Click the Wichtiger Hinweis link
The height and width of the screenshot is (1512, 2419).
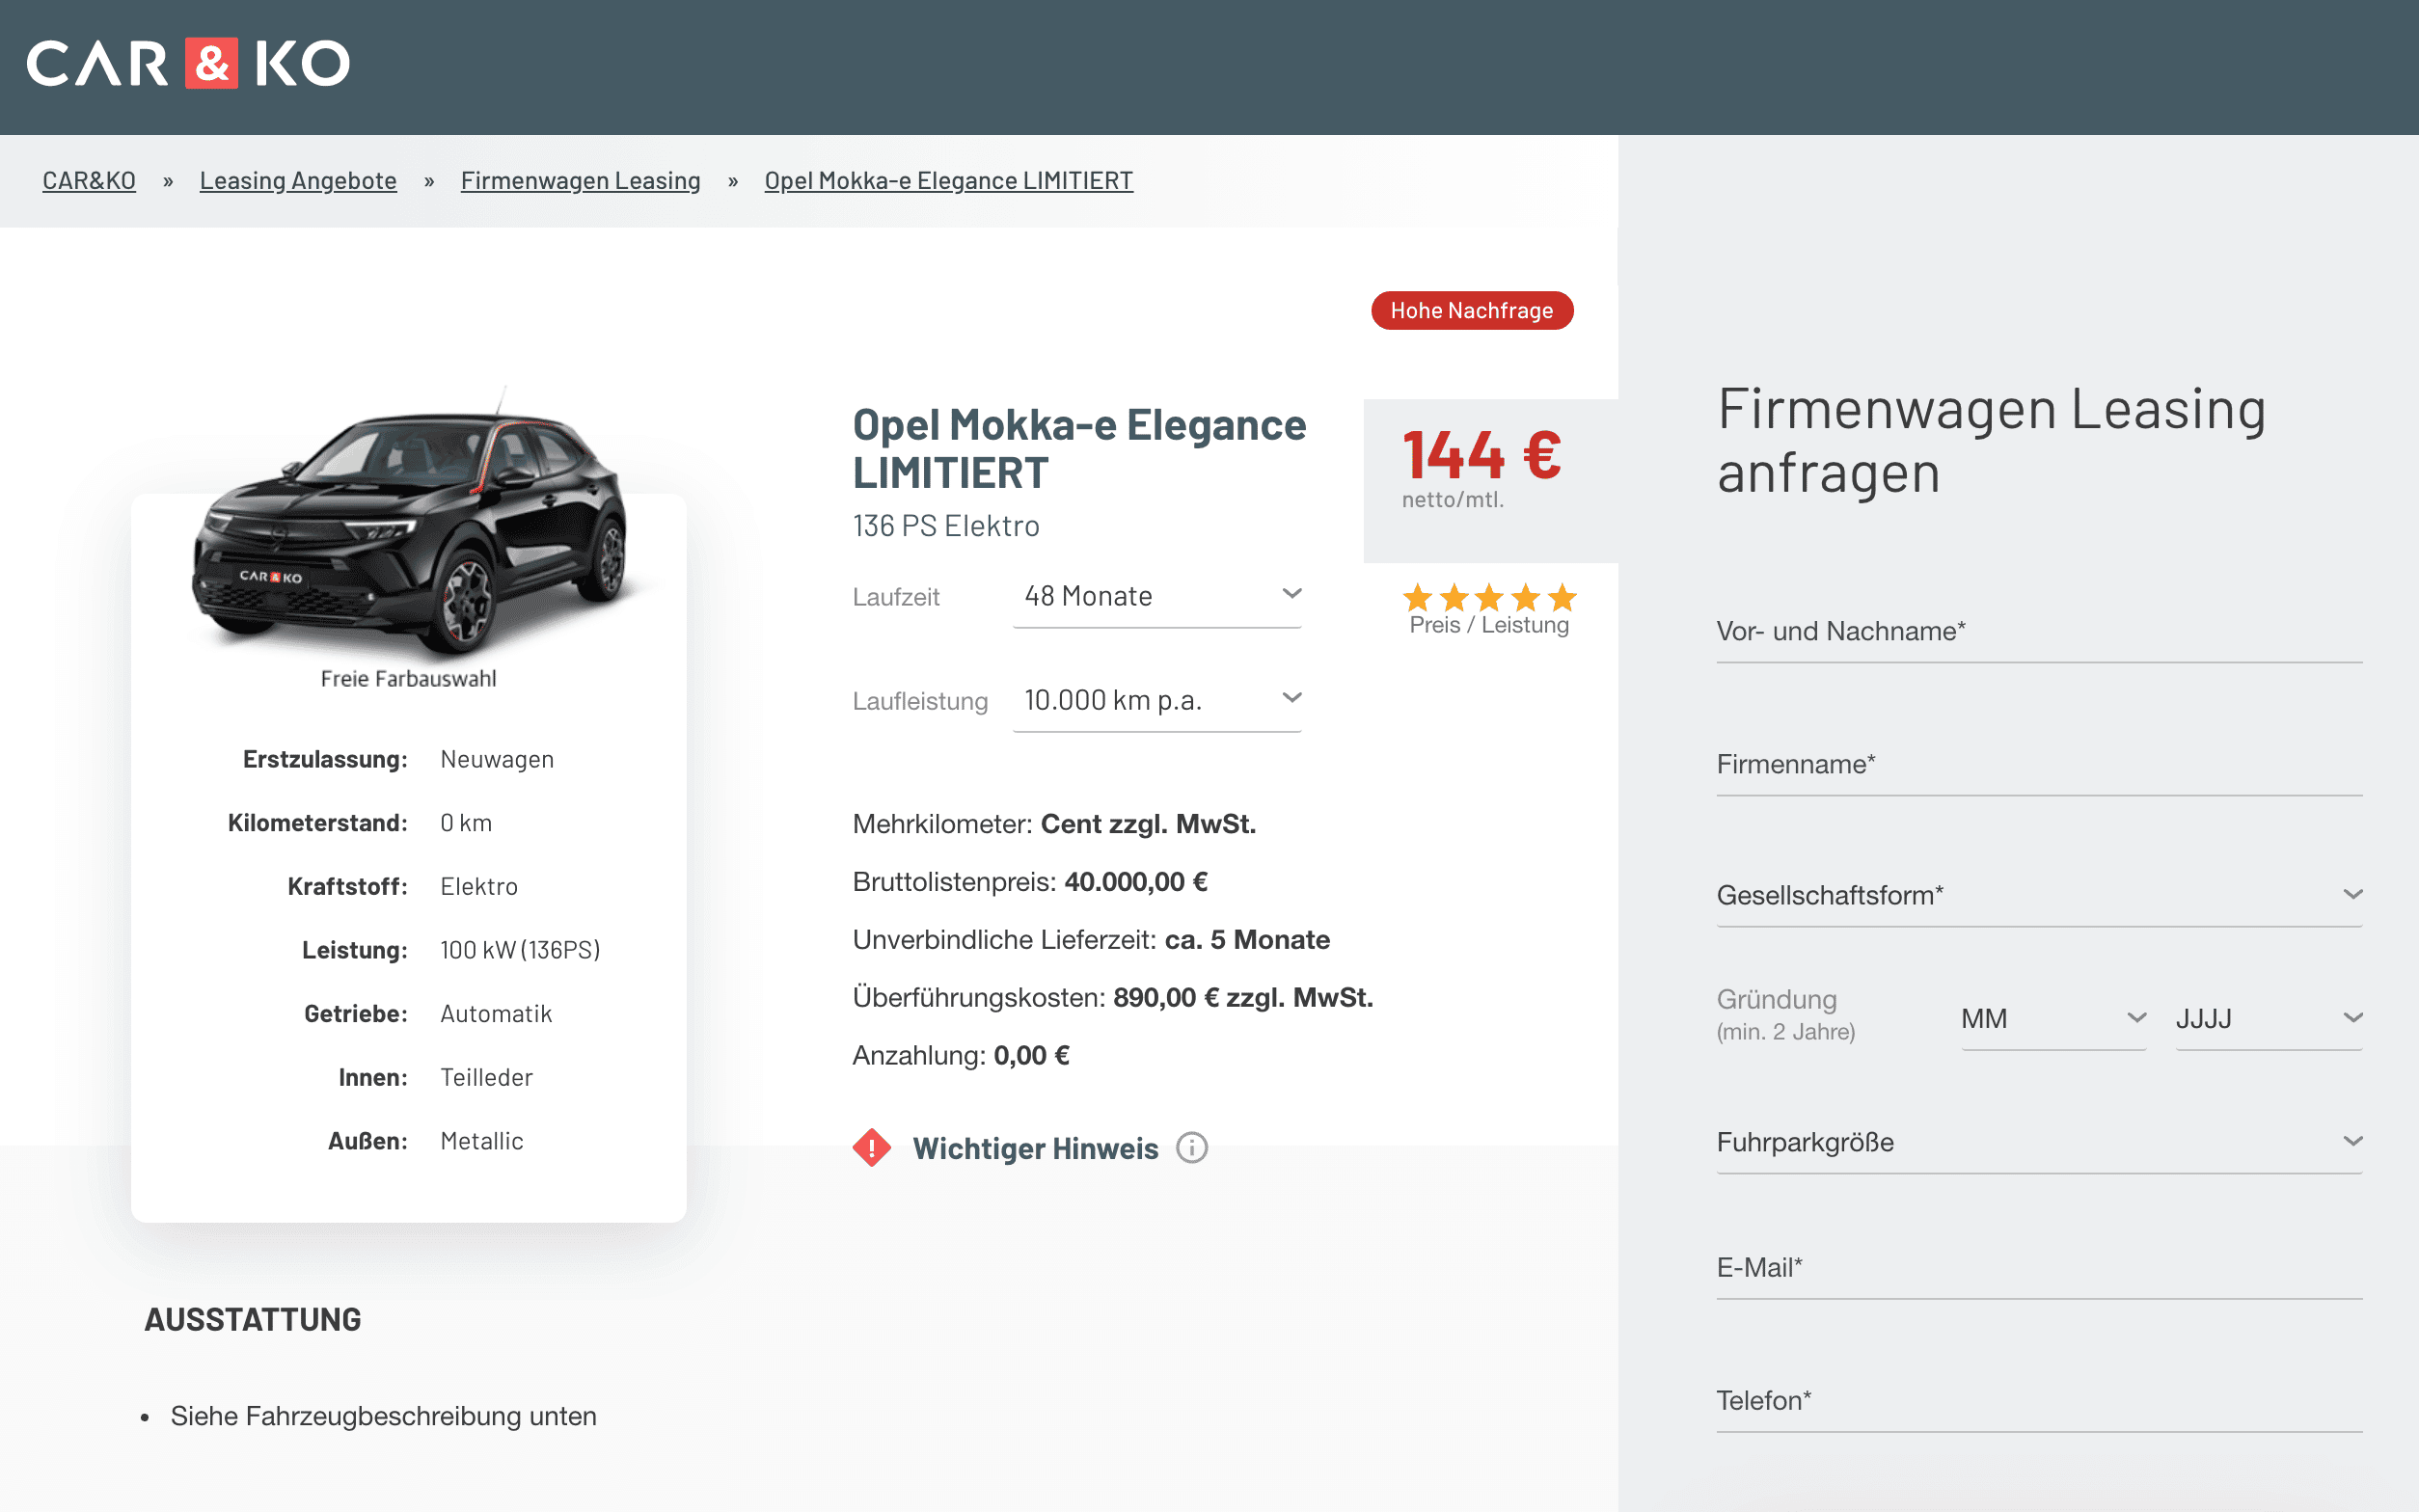pyautogui.click(x=1035, y=1148)
